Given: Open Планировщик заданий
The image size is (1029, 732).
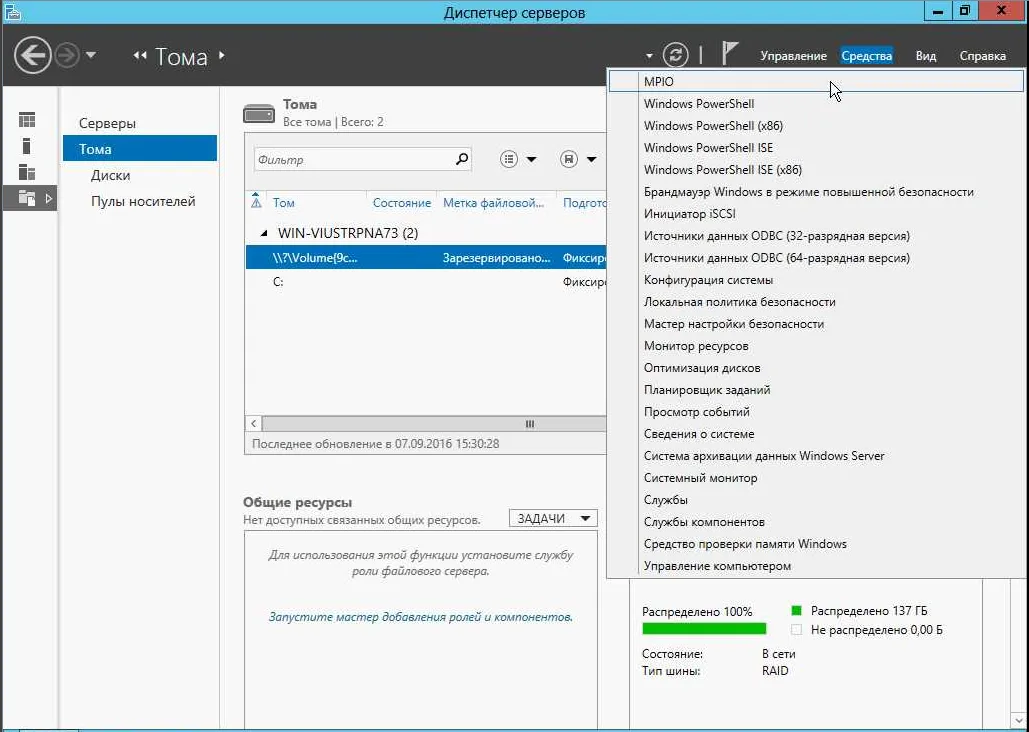Looking at the screenshot, I should tap(816, 389).
